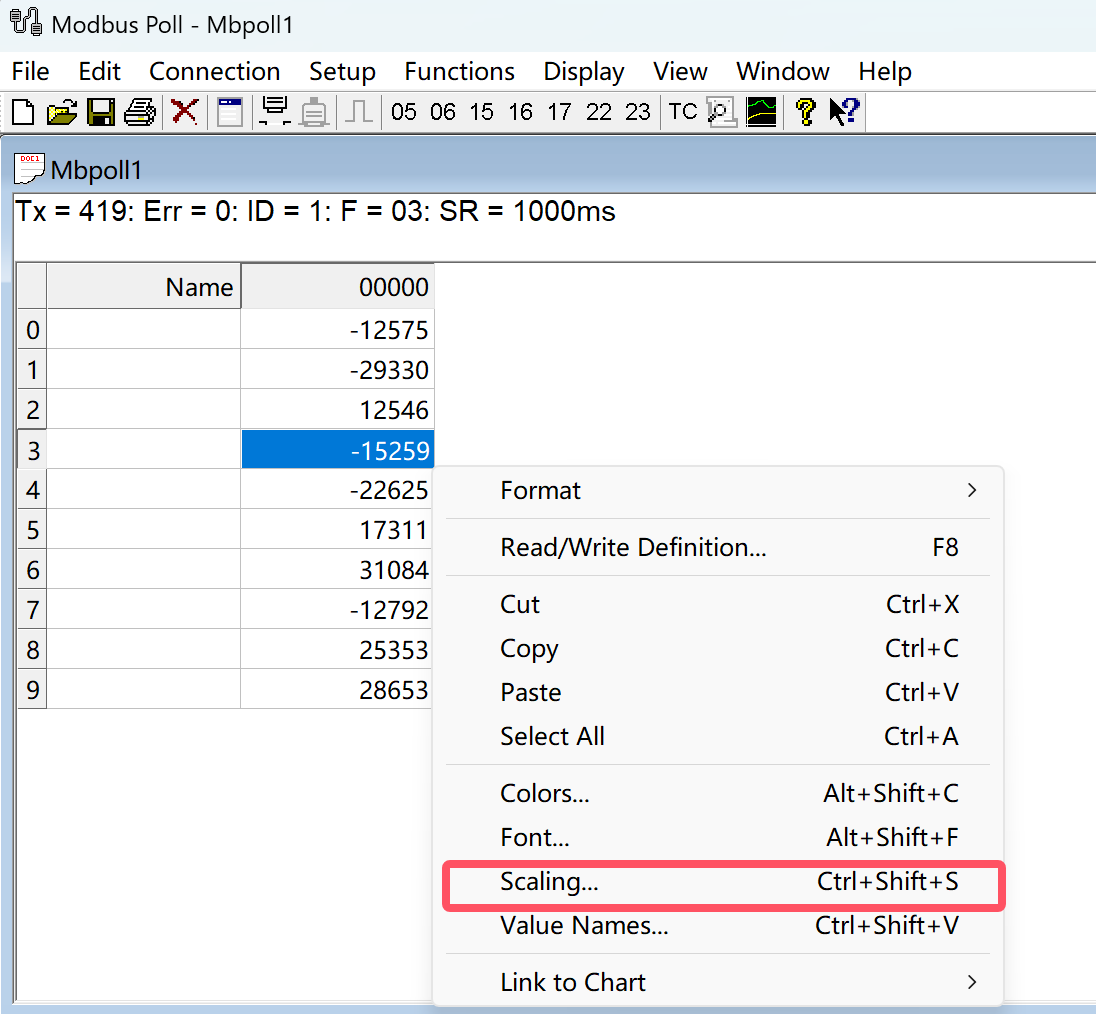Click the 00000 column header

point(338,287)
